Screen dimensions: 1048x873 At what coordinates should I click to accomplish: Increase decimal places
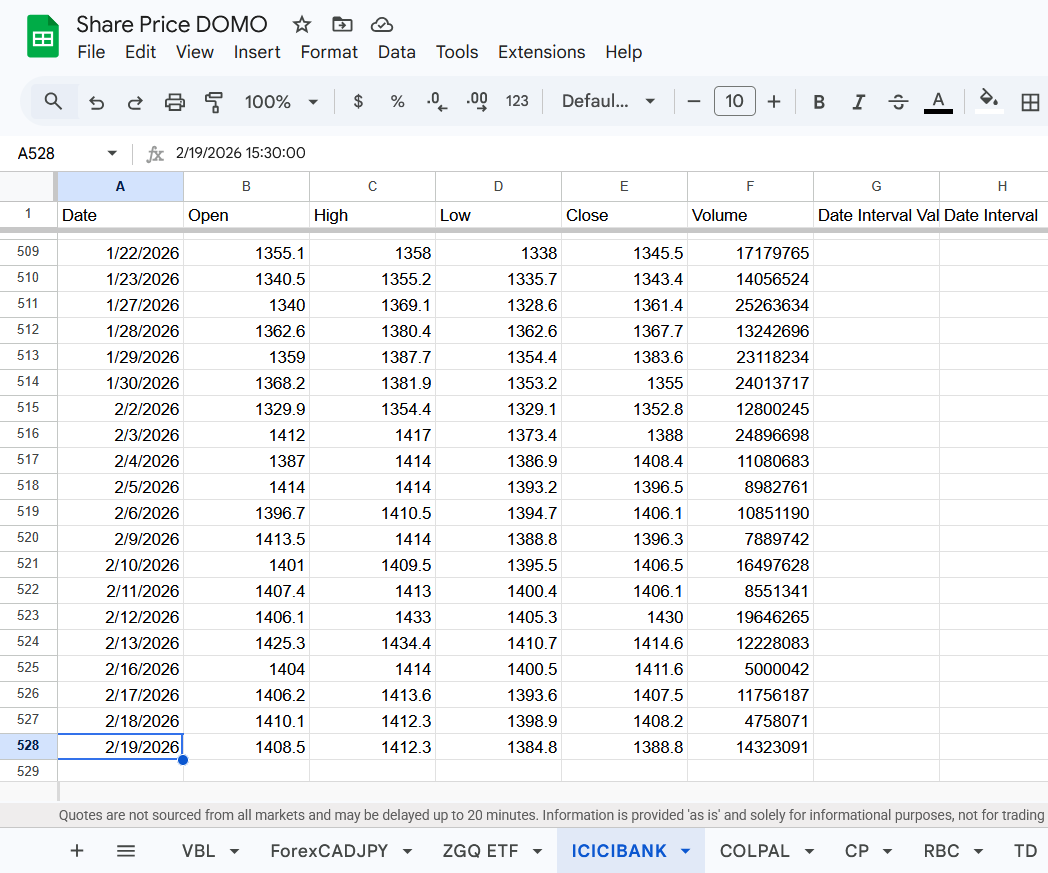pos(477,102)
